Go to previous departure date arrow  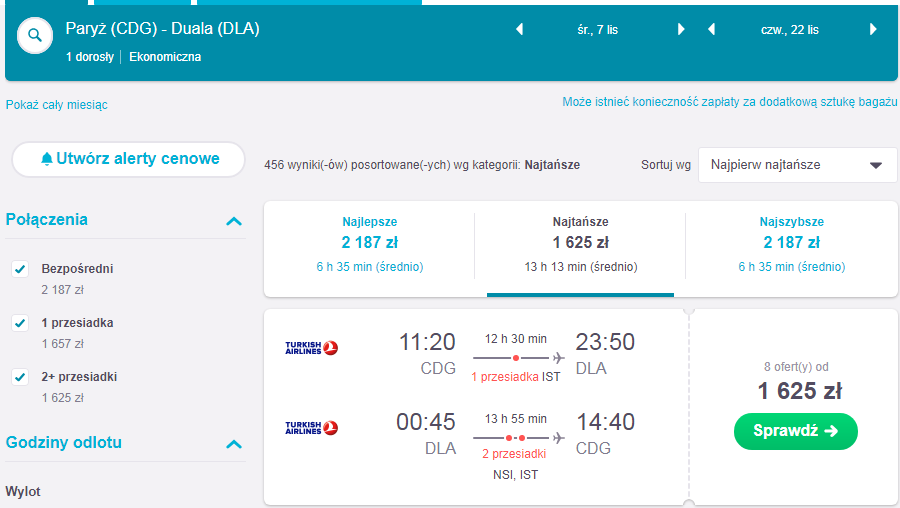click(519, 29)
